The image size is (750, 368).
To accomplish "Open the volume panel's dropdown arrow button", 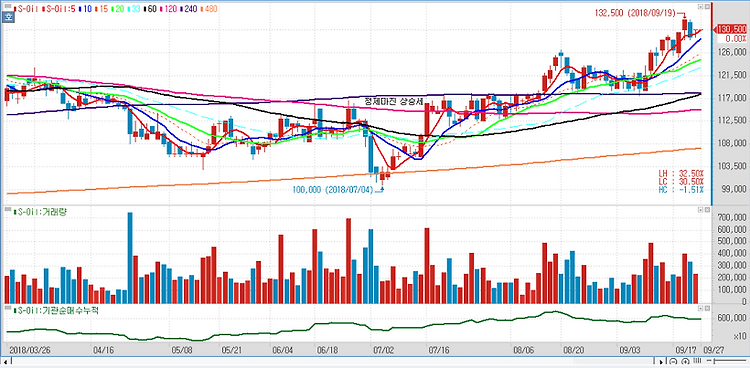I will (x=700, y=210).
